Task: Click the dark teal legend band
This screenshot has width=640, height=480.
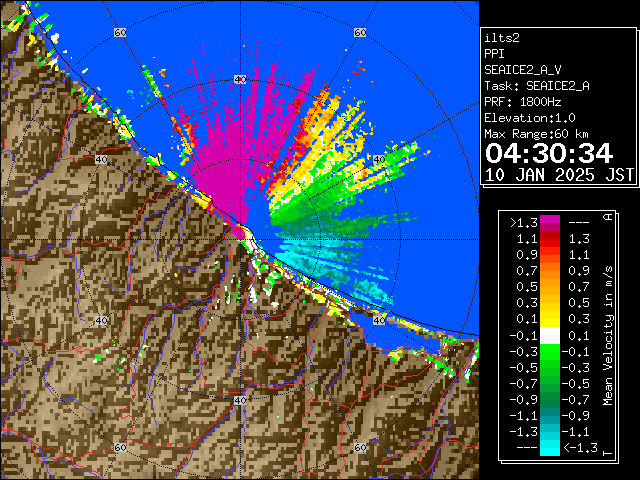Action: [550, 414]
